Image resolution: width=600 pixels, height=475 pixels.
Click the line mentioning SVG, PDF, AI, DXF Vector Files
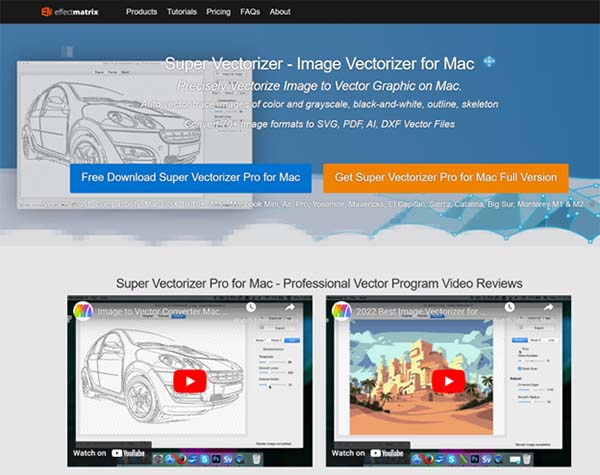coord(320,124)
